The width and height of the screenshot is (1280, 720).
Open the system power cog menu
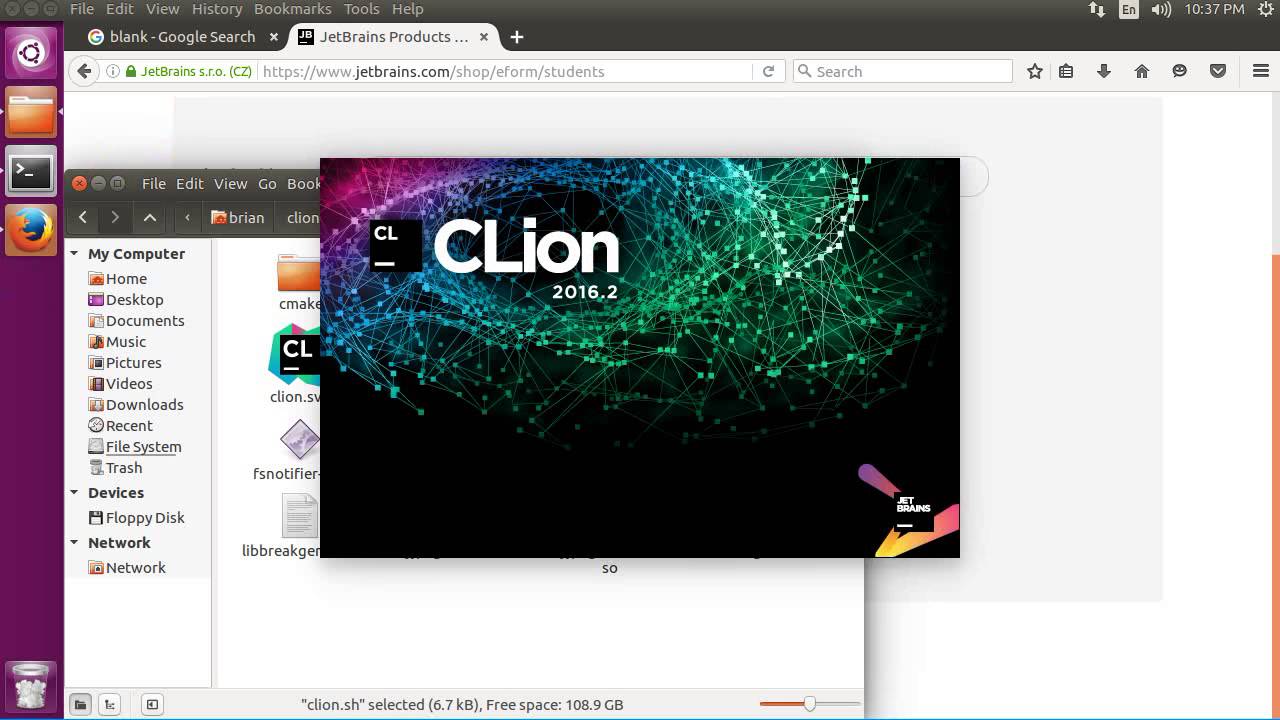[1265, 9]
